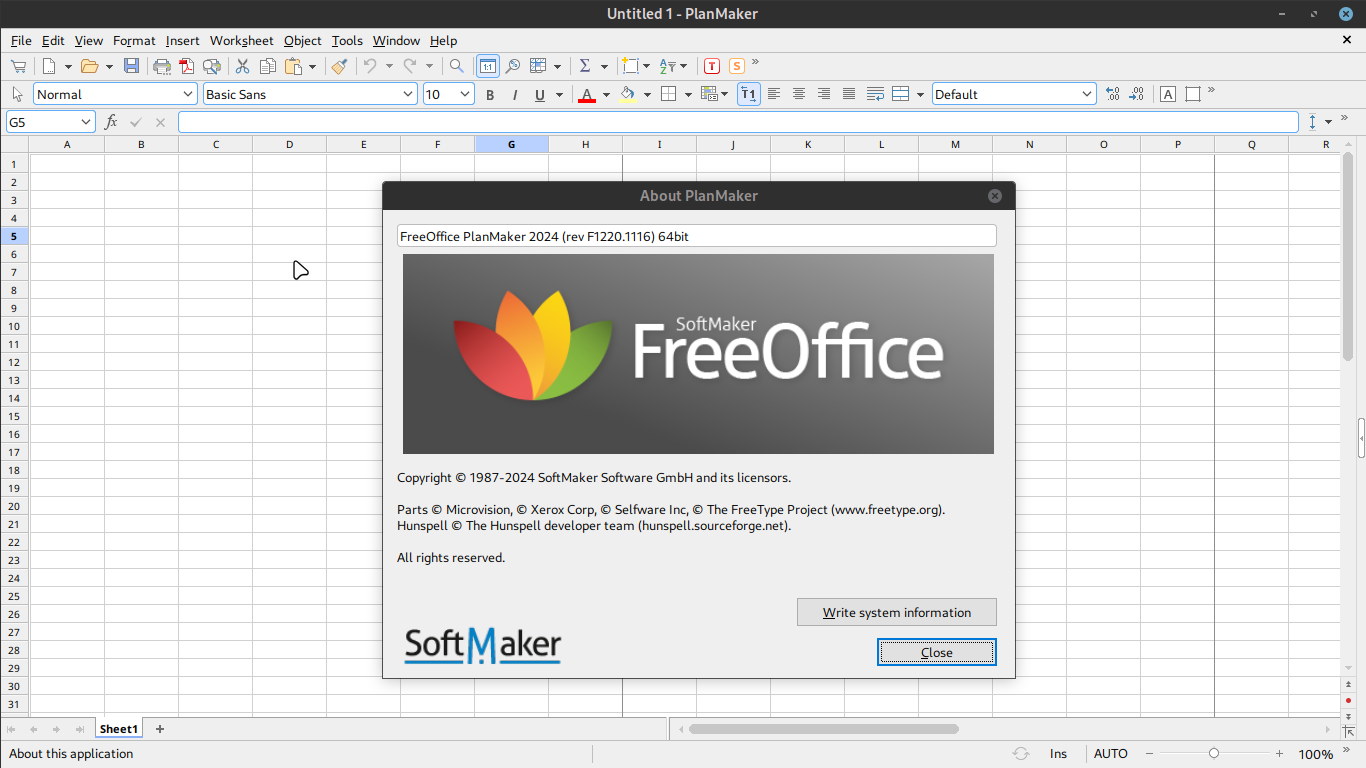Click the red T icon in toolbar
Screen dimensions: 1366x768
click(712, 66)
